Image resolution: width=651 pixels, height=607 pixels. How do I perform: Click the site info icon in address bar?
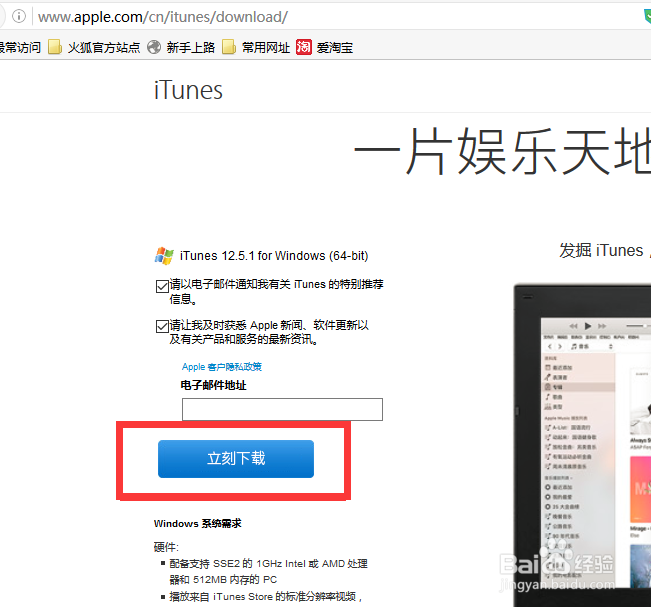[19, 16]
